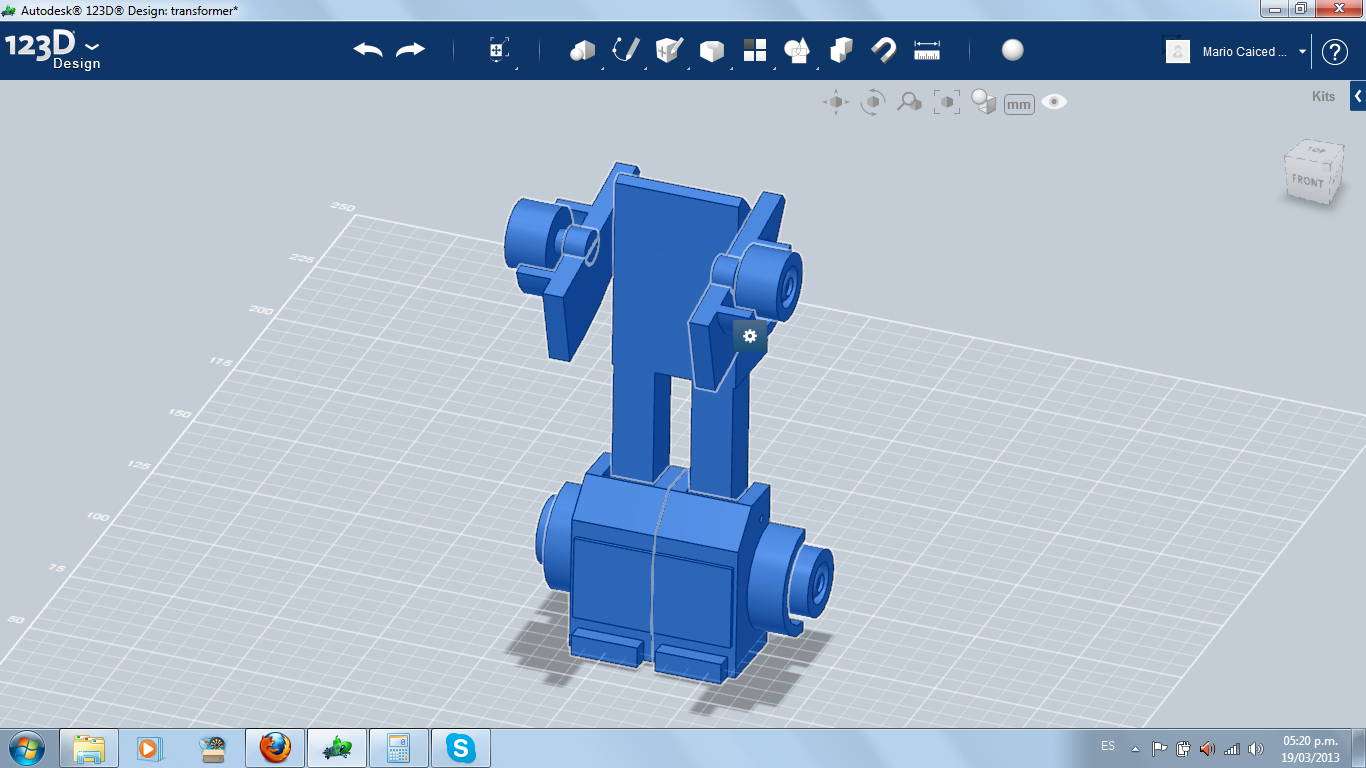Image resolution: width=1366 pixels, height=768 pixels.
Task: Open Windows Media Player from the taskbar
Action: (150, 748)
